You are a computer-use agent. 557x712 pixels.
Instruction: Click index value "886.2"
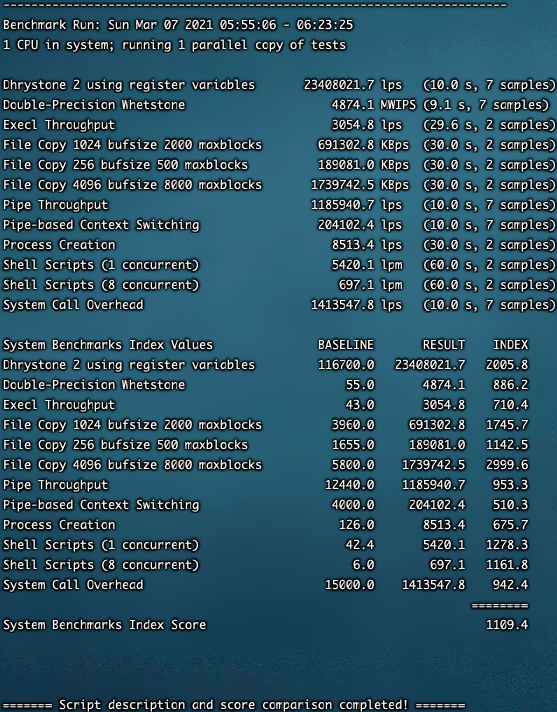click(x=510, y=385)
